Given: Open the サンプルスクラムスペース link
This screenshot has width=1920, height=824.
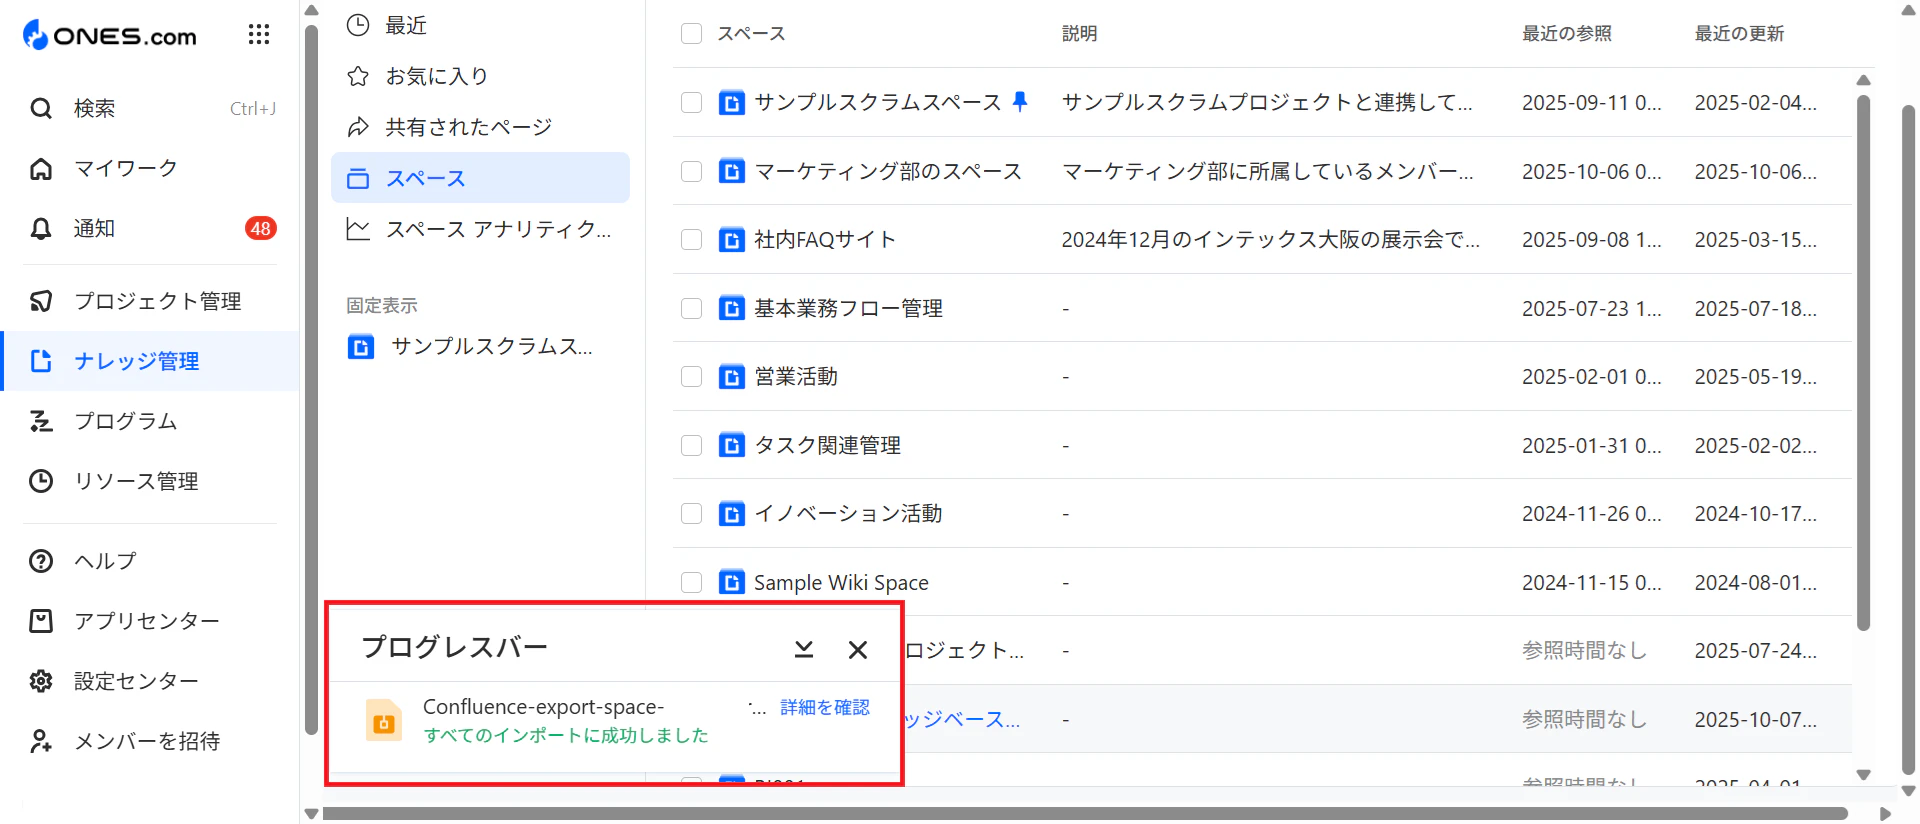Looking at the screenshot, I should coord(877,102).
